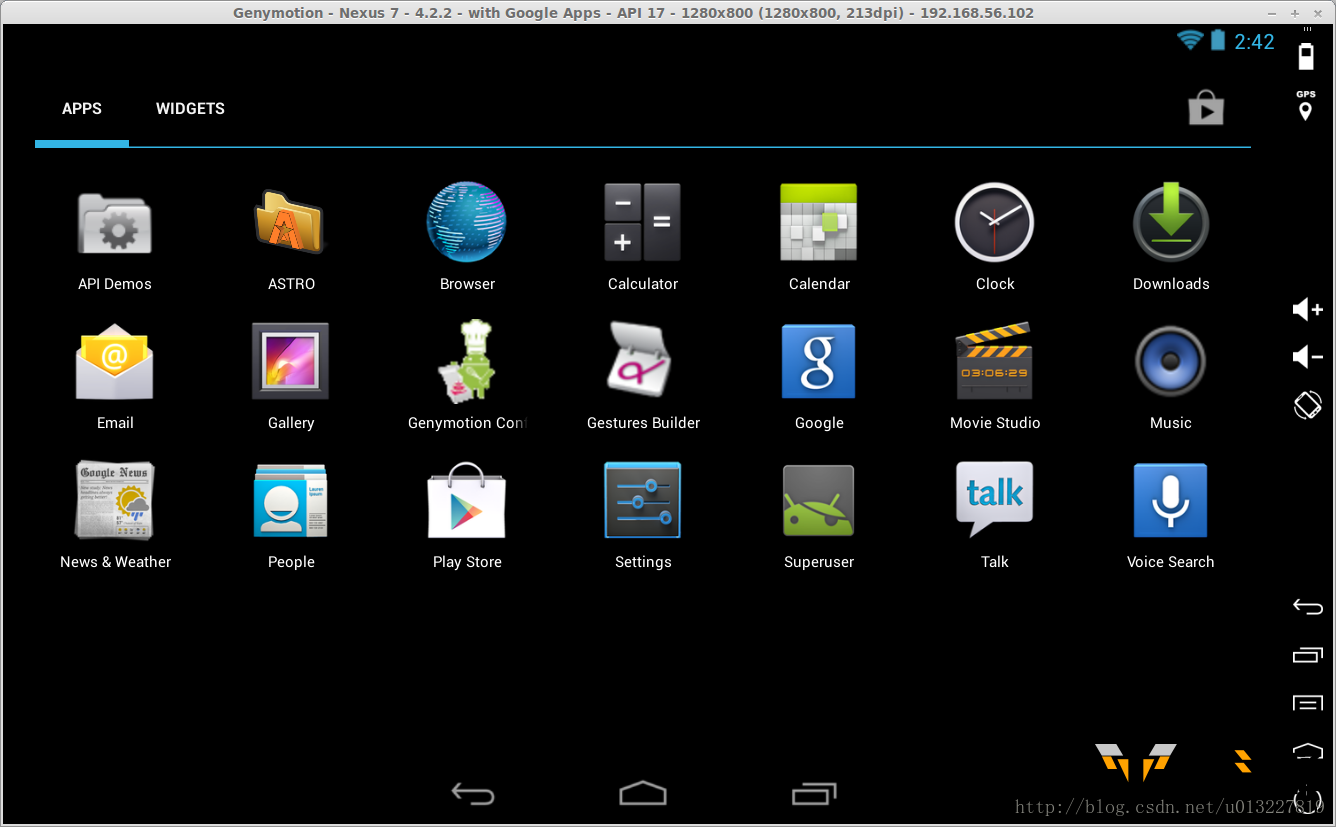Tap Android home navigation button
Viewport: 1336px width, 827px height.
[643, 794]
